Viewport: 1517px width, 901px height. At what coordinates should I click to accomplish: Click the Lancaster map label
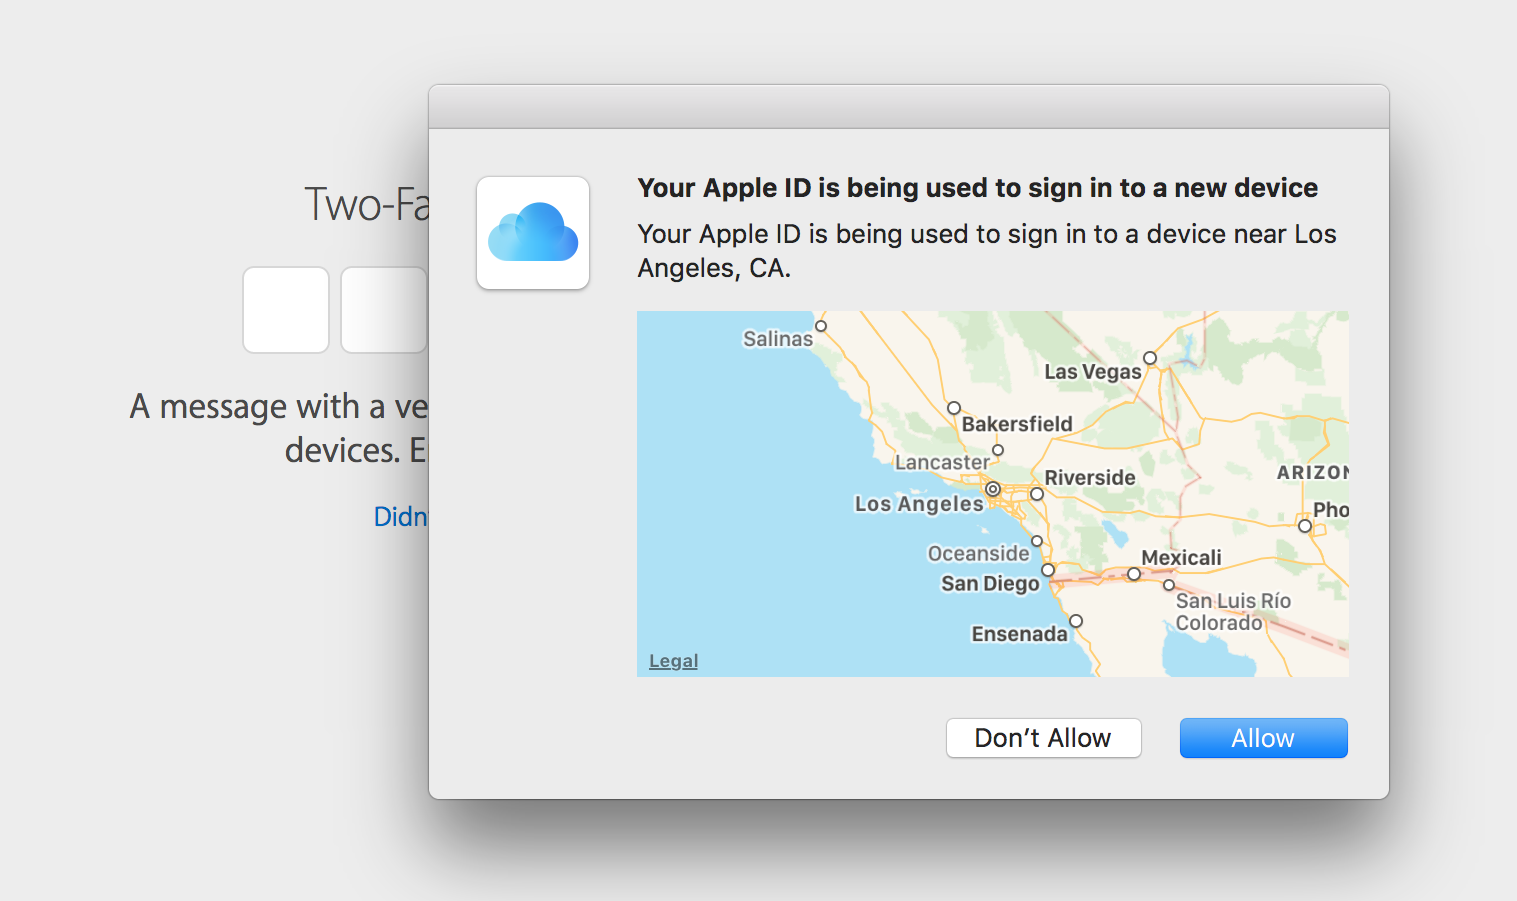tap(942, 462)
